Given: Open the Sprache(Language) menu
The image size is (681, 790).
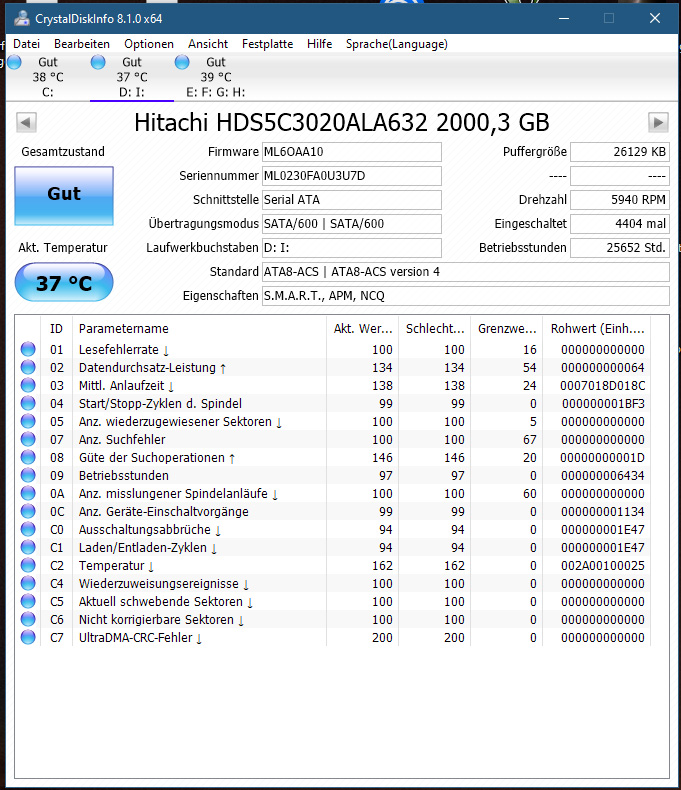Looking at the screenshot, I should pos(396,44).
